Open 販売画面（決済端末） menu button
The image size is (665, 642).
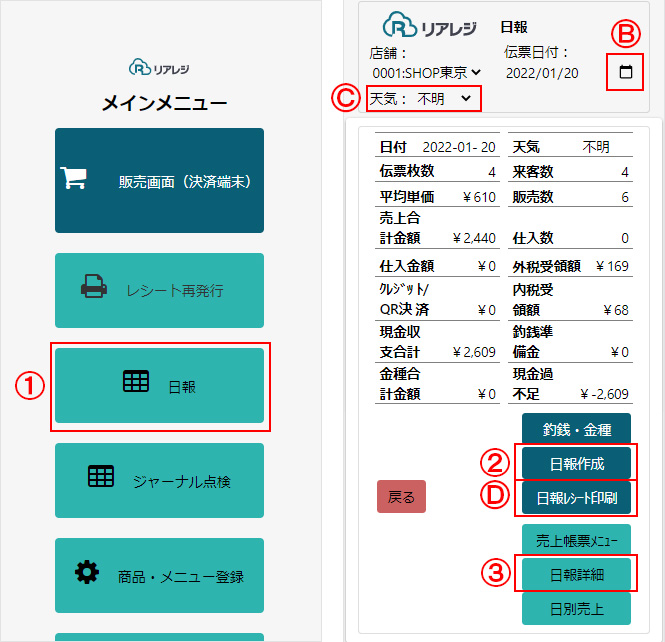(159, 181)
